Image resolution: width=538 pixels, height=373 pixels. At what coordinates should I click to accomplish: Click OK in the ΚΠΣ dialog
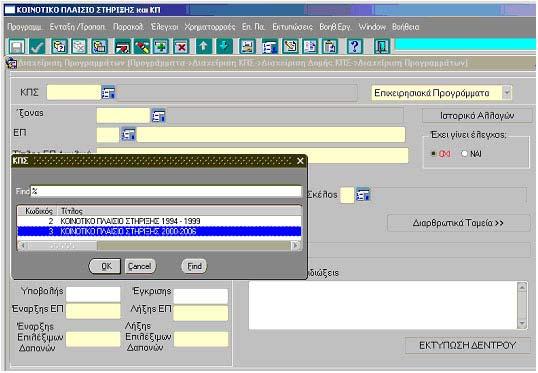[105, 266]
